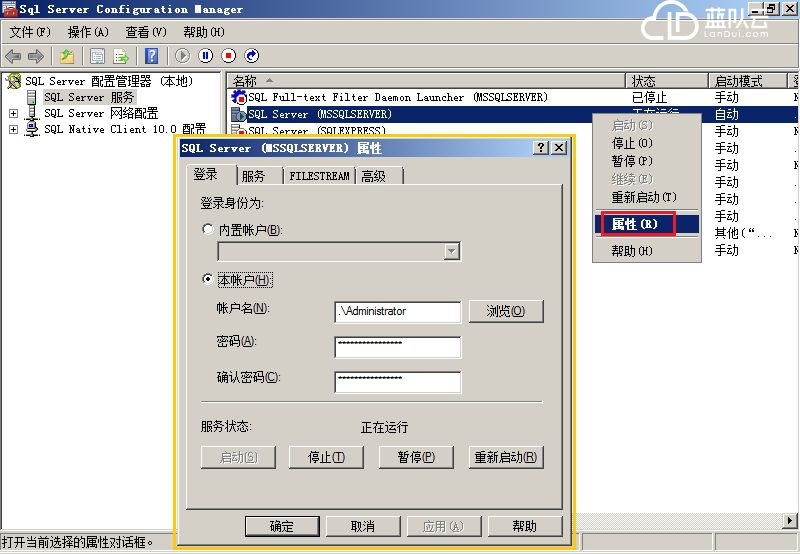Viewport: 800px width, 554px height.
Task: Select SQL Server 配置管理器 (本地) root
Action: click(x=109, y=81)
